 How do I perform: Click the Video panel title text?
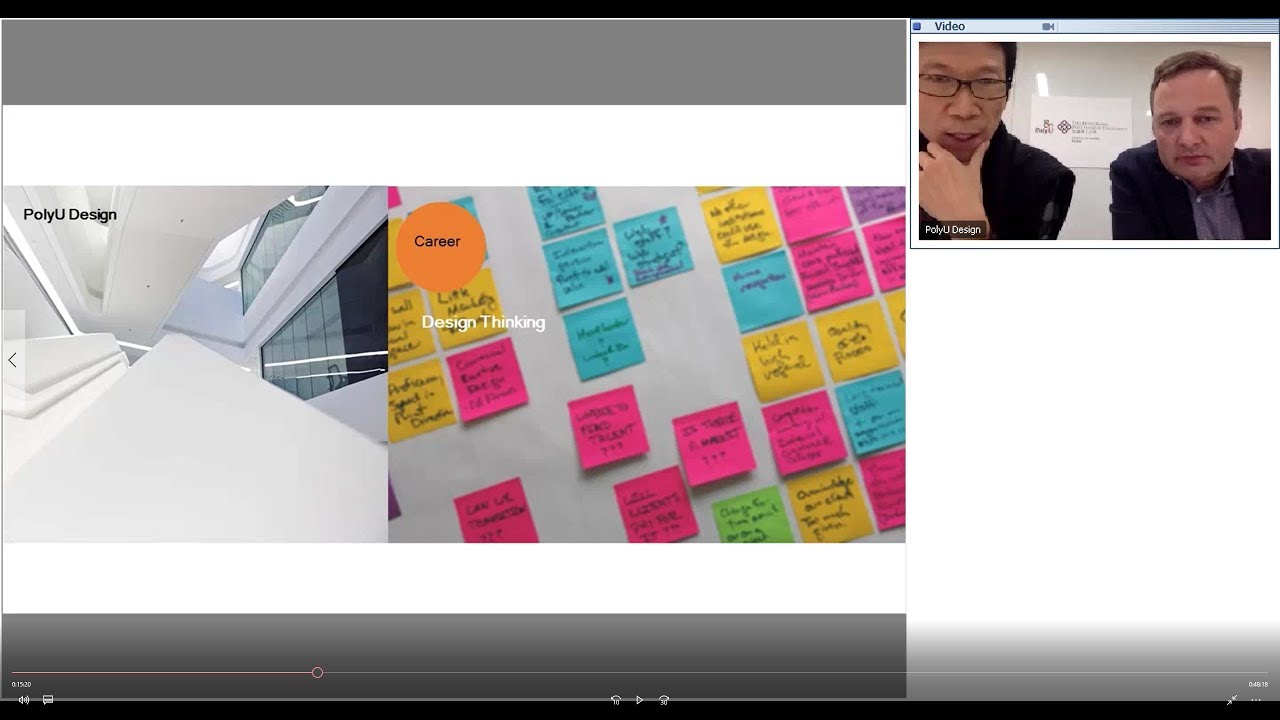coord(949,27)
